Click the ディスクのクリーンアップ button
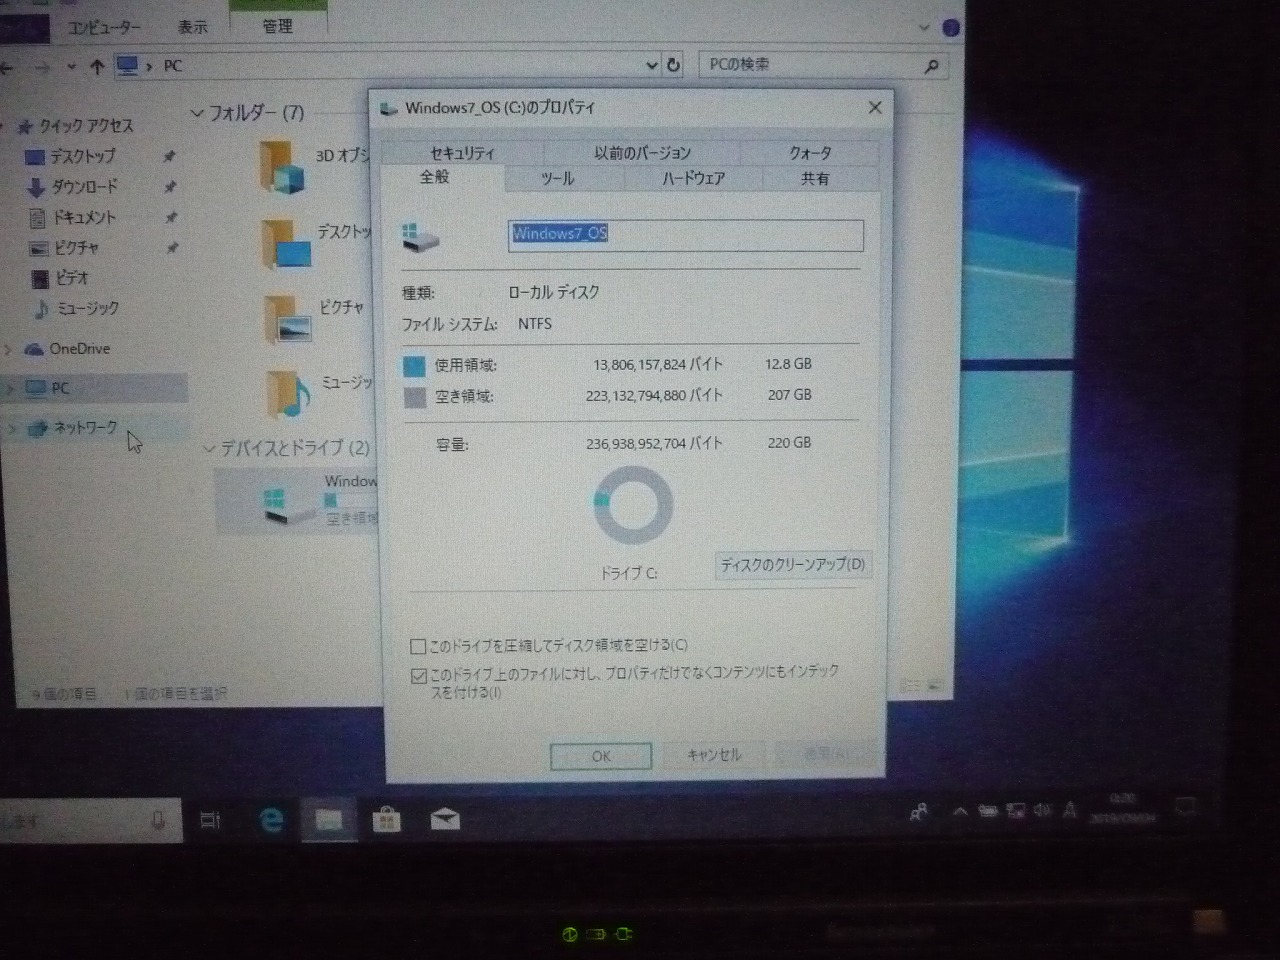This screenshot has height=960, width=1280. (792, 565)
